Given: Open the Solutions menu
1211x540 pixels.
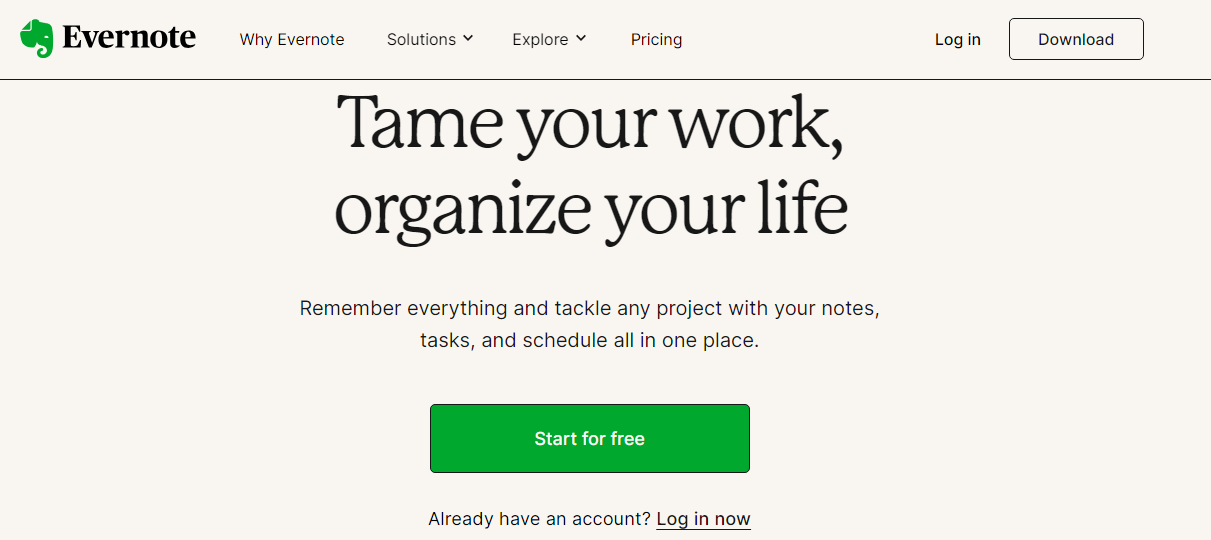Looking at the screenshot, I should (430, 39).
